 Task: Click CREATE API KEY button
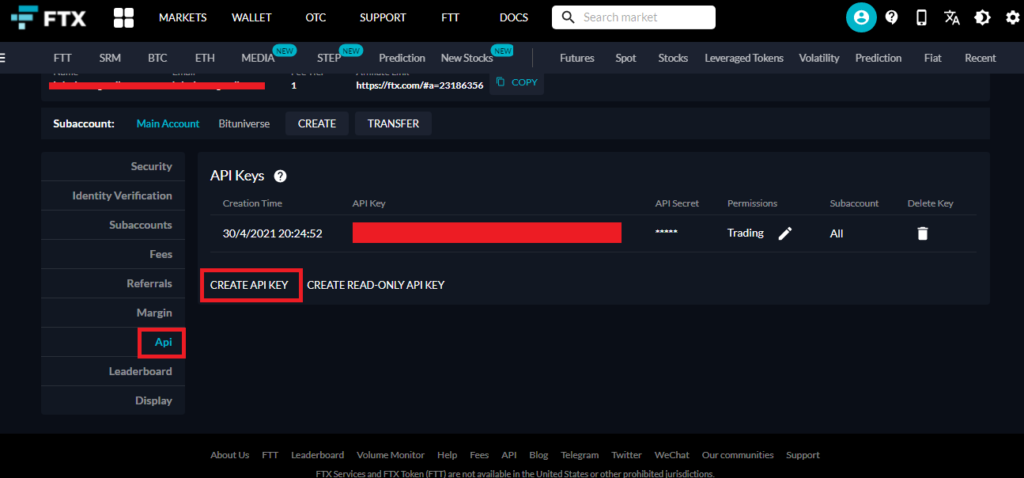249,285
